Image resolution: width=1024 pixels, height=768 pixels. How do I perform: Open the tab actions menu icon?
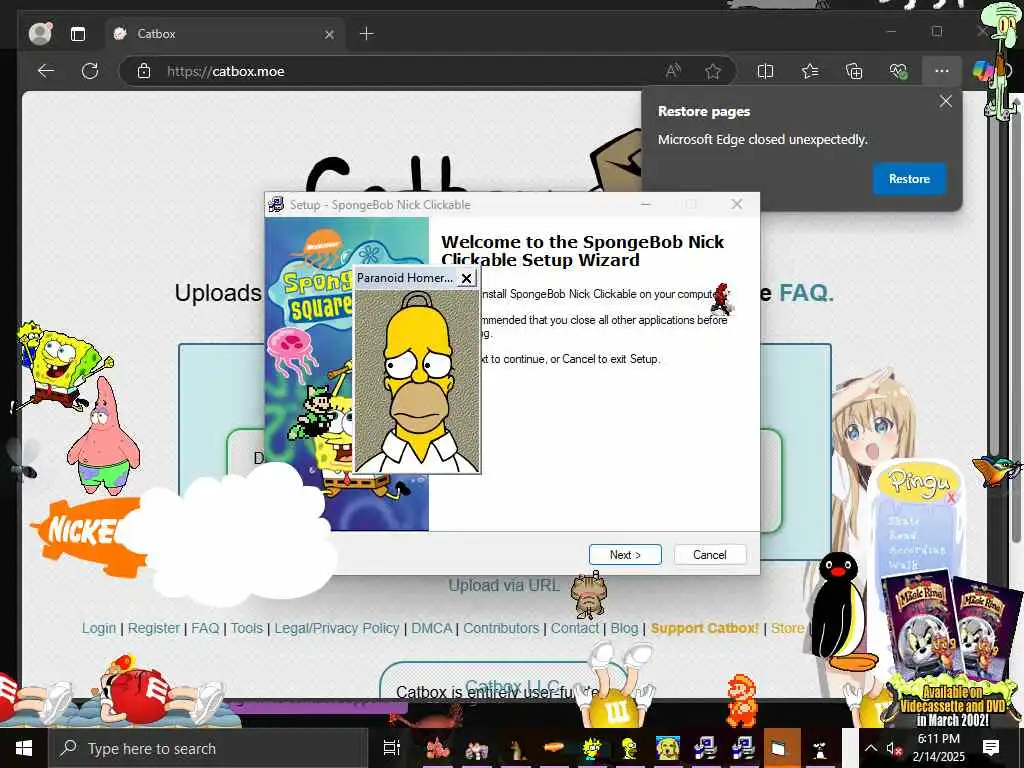pyautogui.click(x=78, y=34)
